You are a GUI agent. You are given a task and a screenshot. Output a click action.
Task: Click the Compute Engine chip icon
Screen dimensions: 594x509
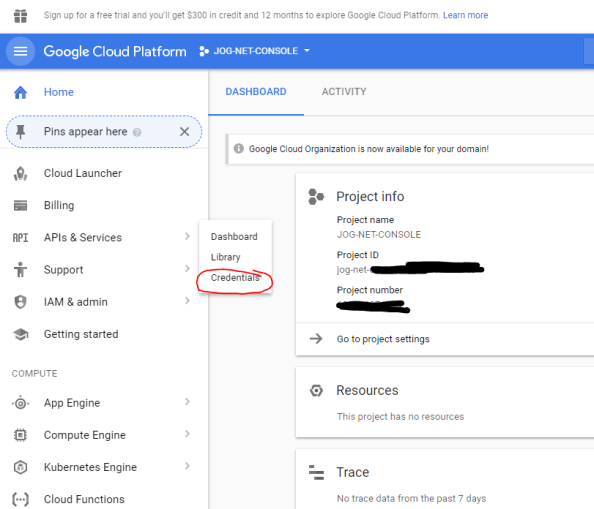[20, 435]
